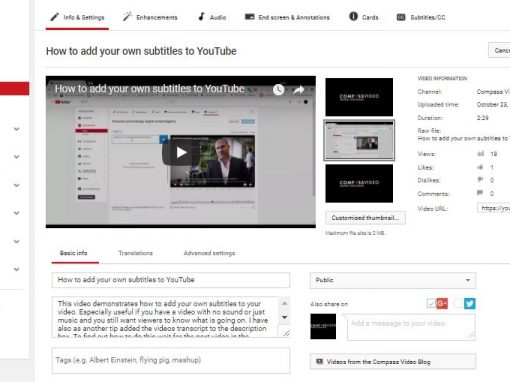Go to End screen & Annotations tab
Screen dimensions: 510x382
[287, 17]
